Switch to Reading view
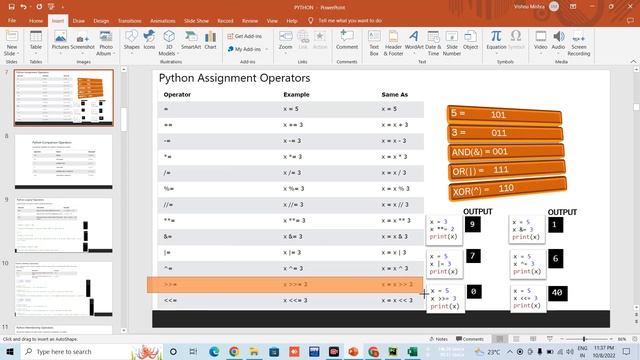The width and height of the screenshot is (640, 360). [x=533, y=339]
